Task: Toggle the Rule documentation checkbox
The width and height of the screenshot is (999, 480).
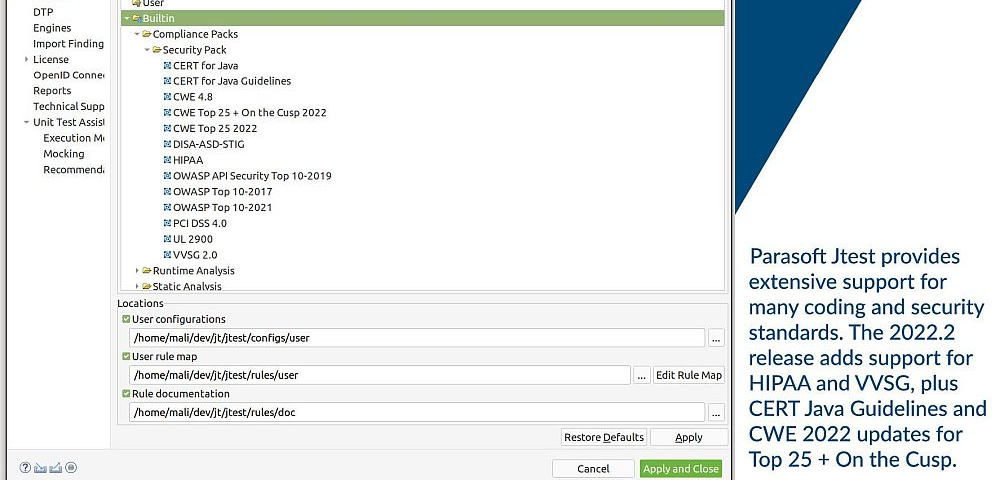Action: click(126, 393)
